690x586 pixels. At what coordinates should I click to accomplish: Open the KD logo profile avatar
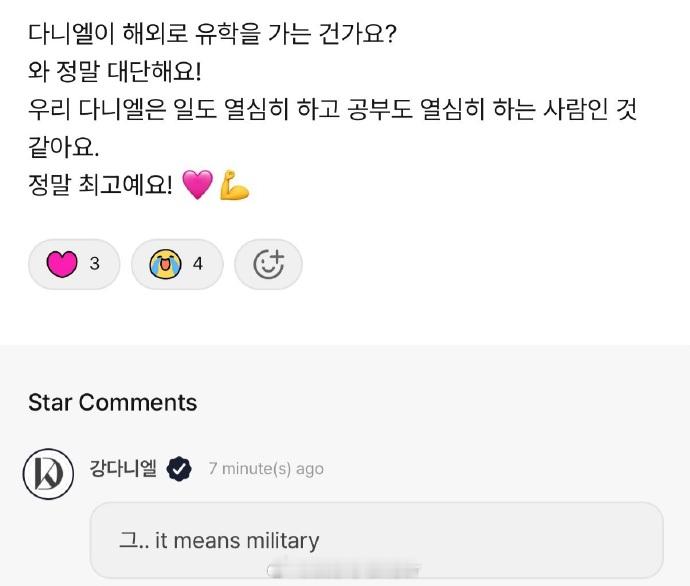point(48,474)
